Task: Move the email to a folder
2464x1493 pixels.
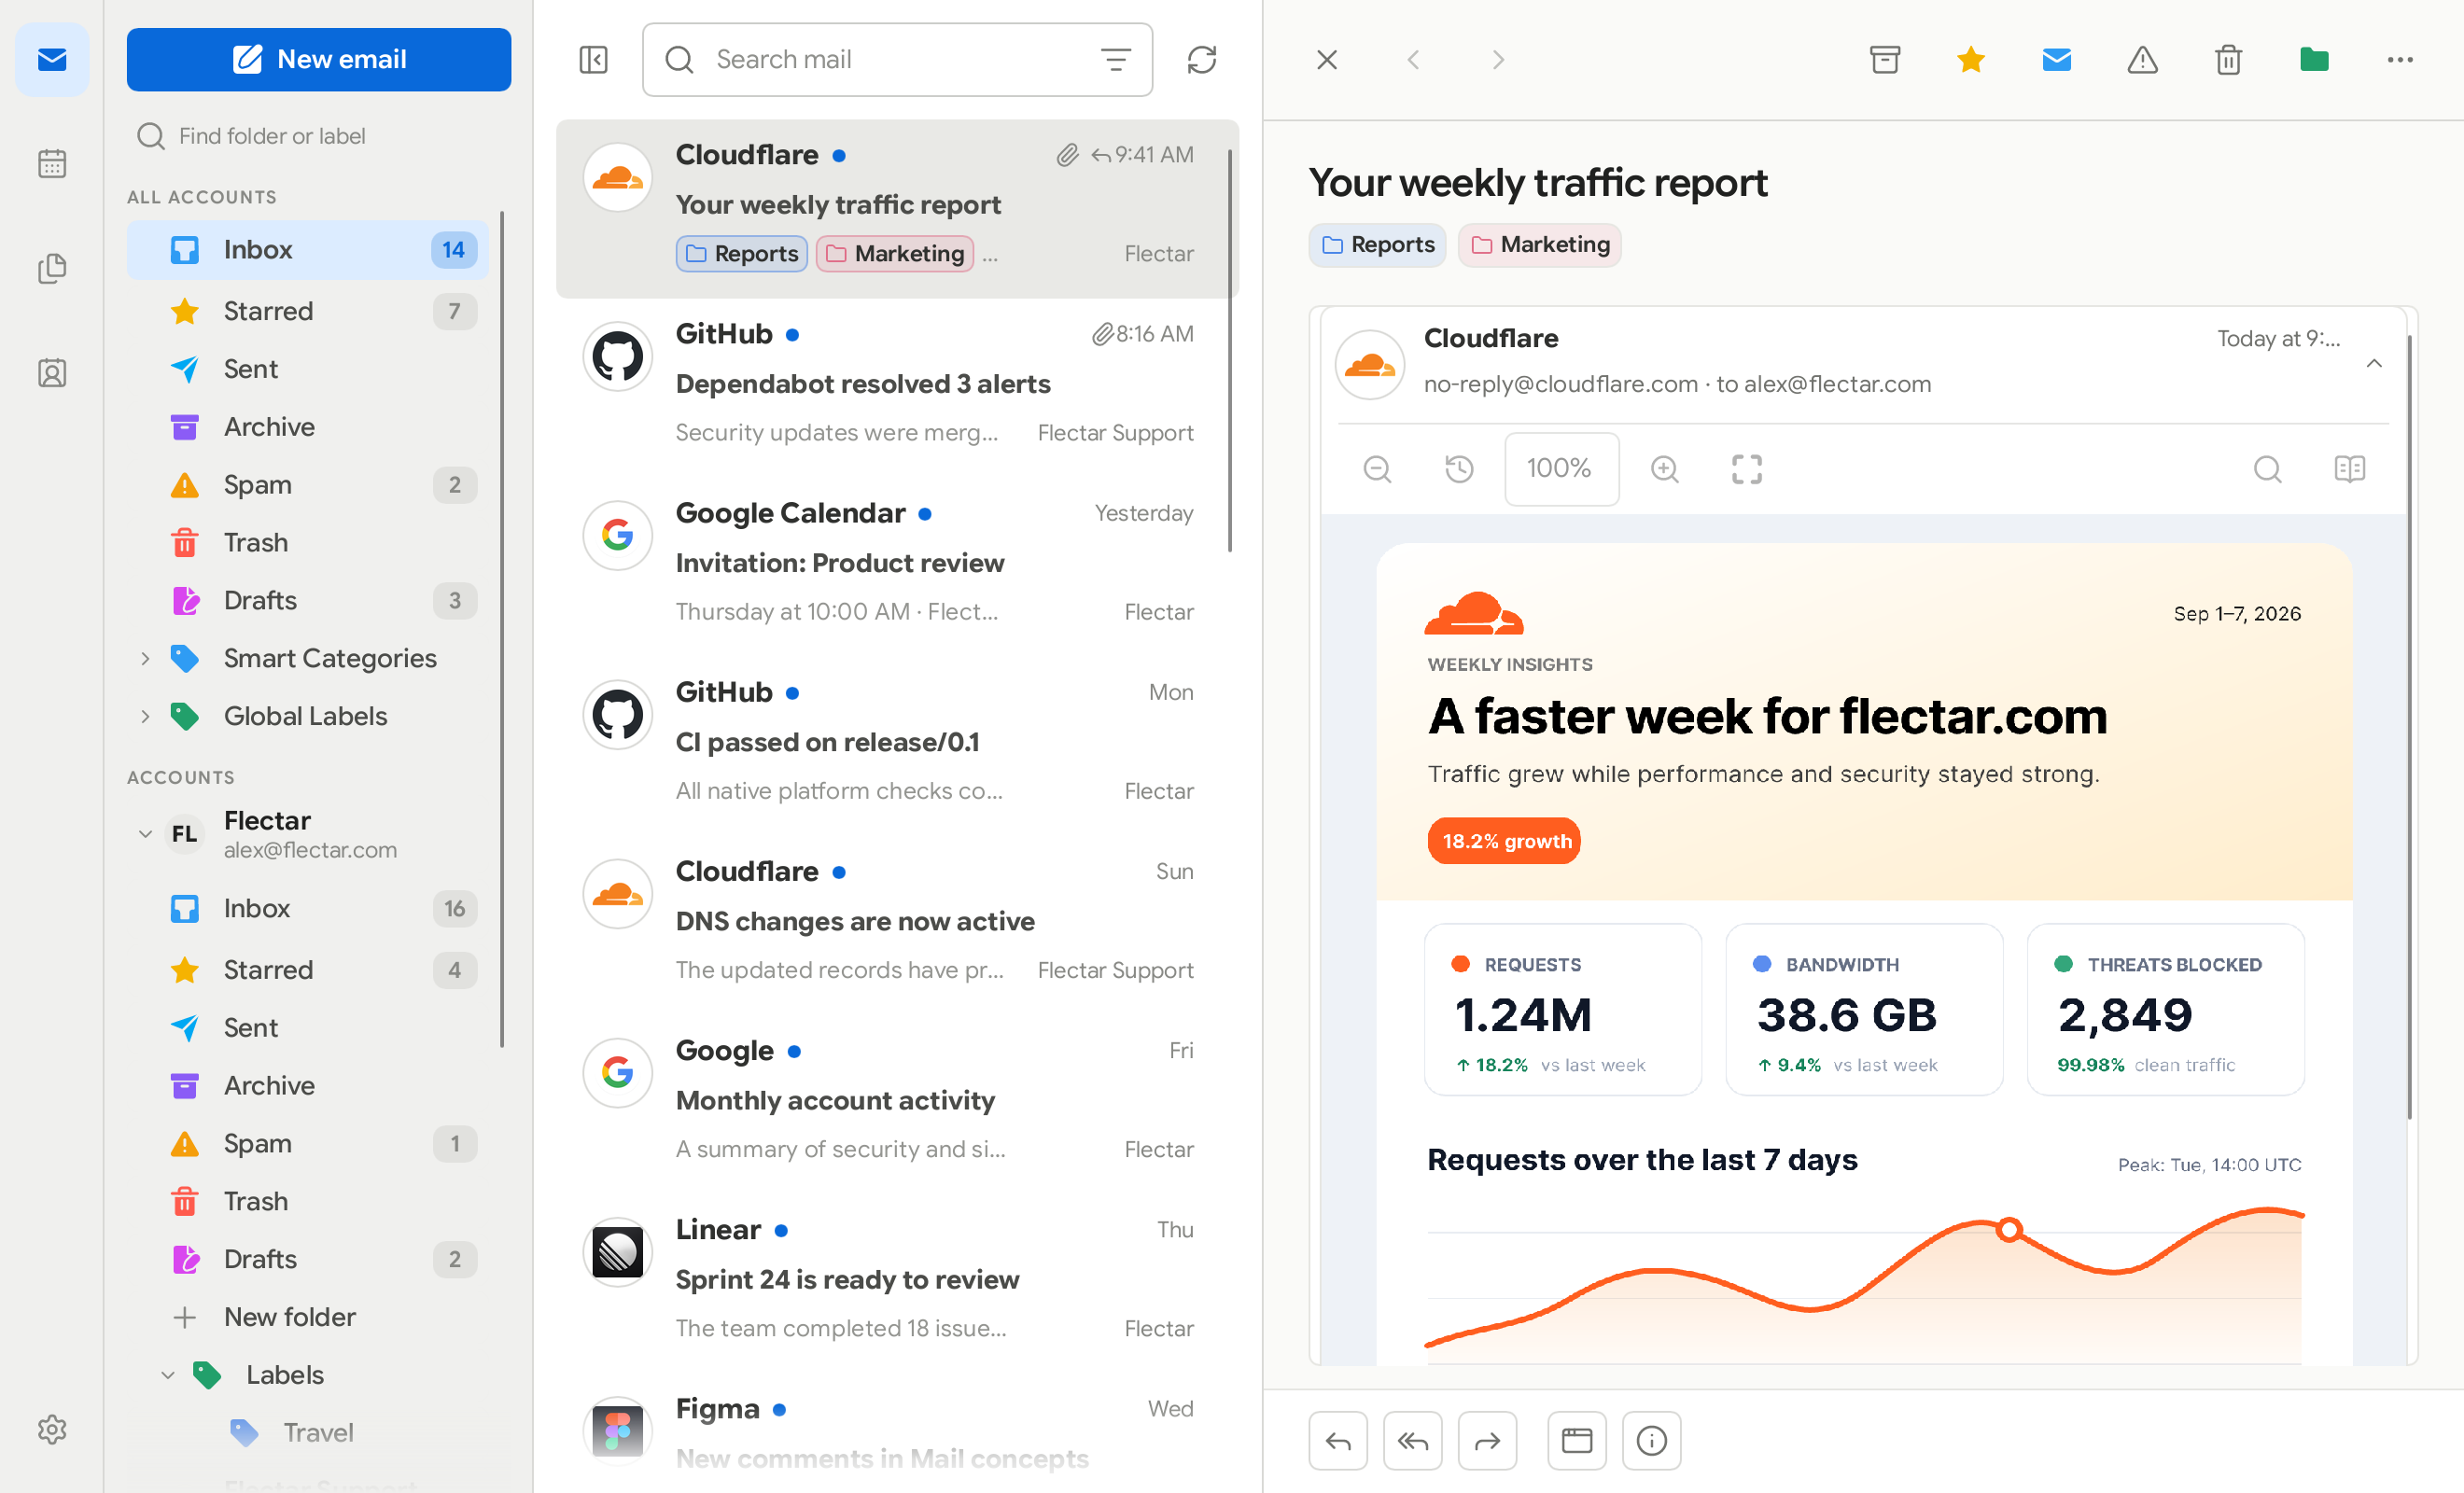Action: [2314, 60]
